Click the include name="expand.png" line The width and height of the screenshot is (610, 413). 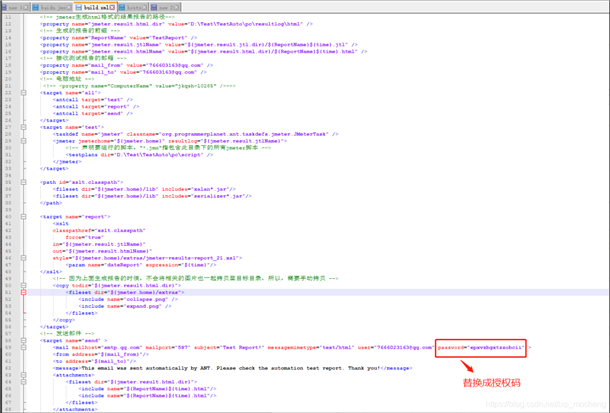tap(125, 306)
